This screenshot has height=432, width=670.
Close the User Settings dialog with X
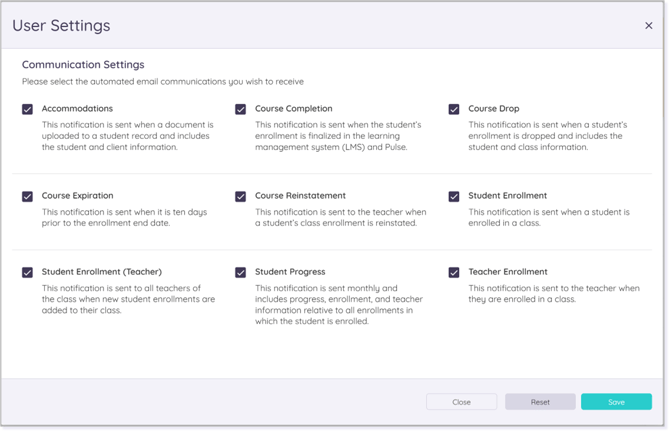[648, 26]
